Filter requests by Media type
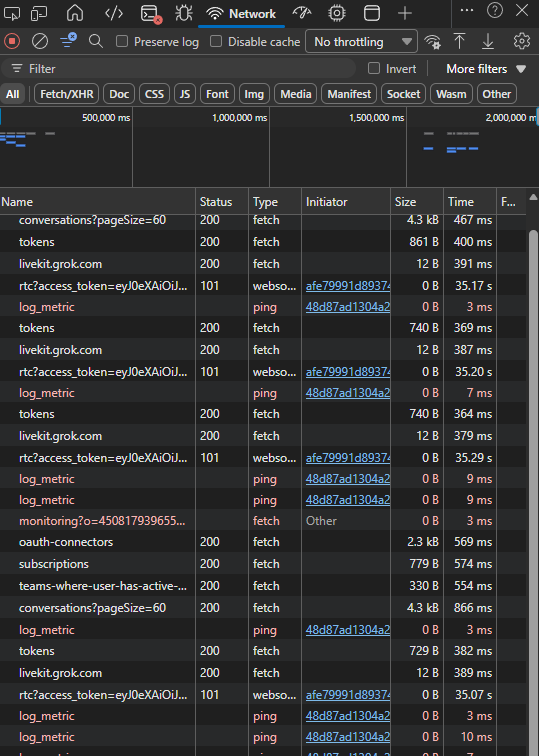This screenshot has width=539, height=756. coord(296,94)
